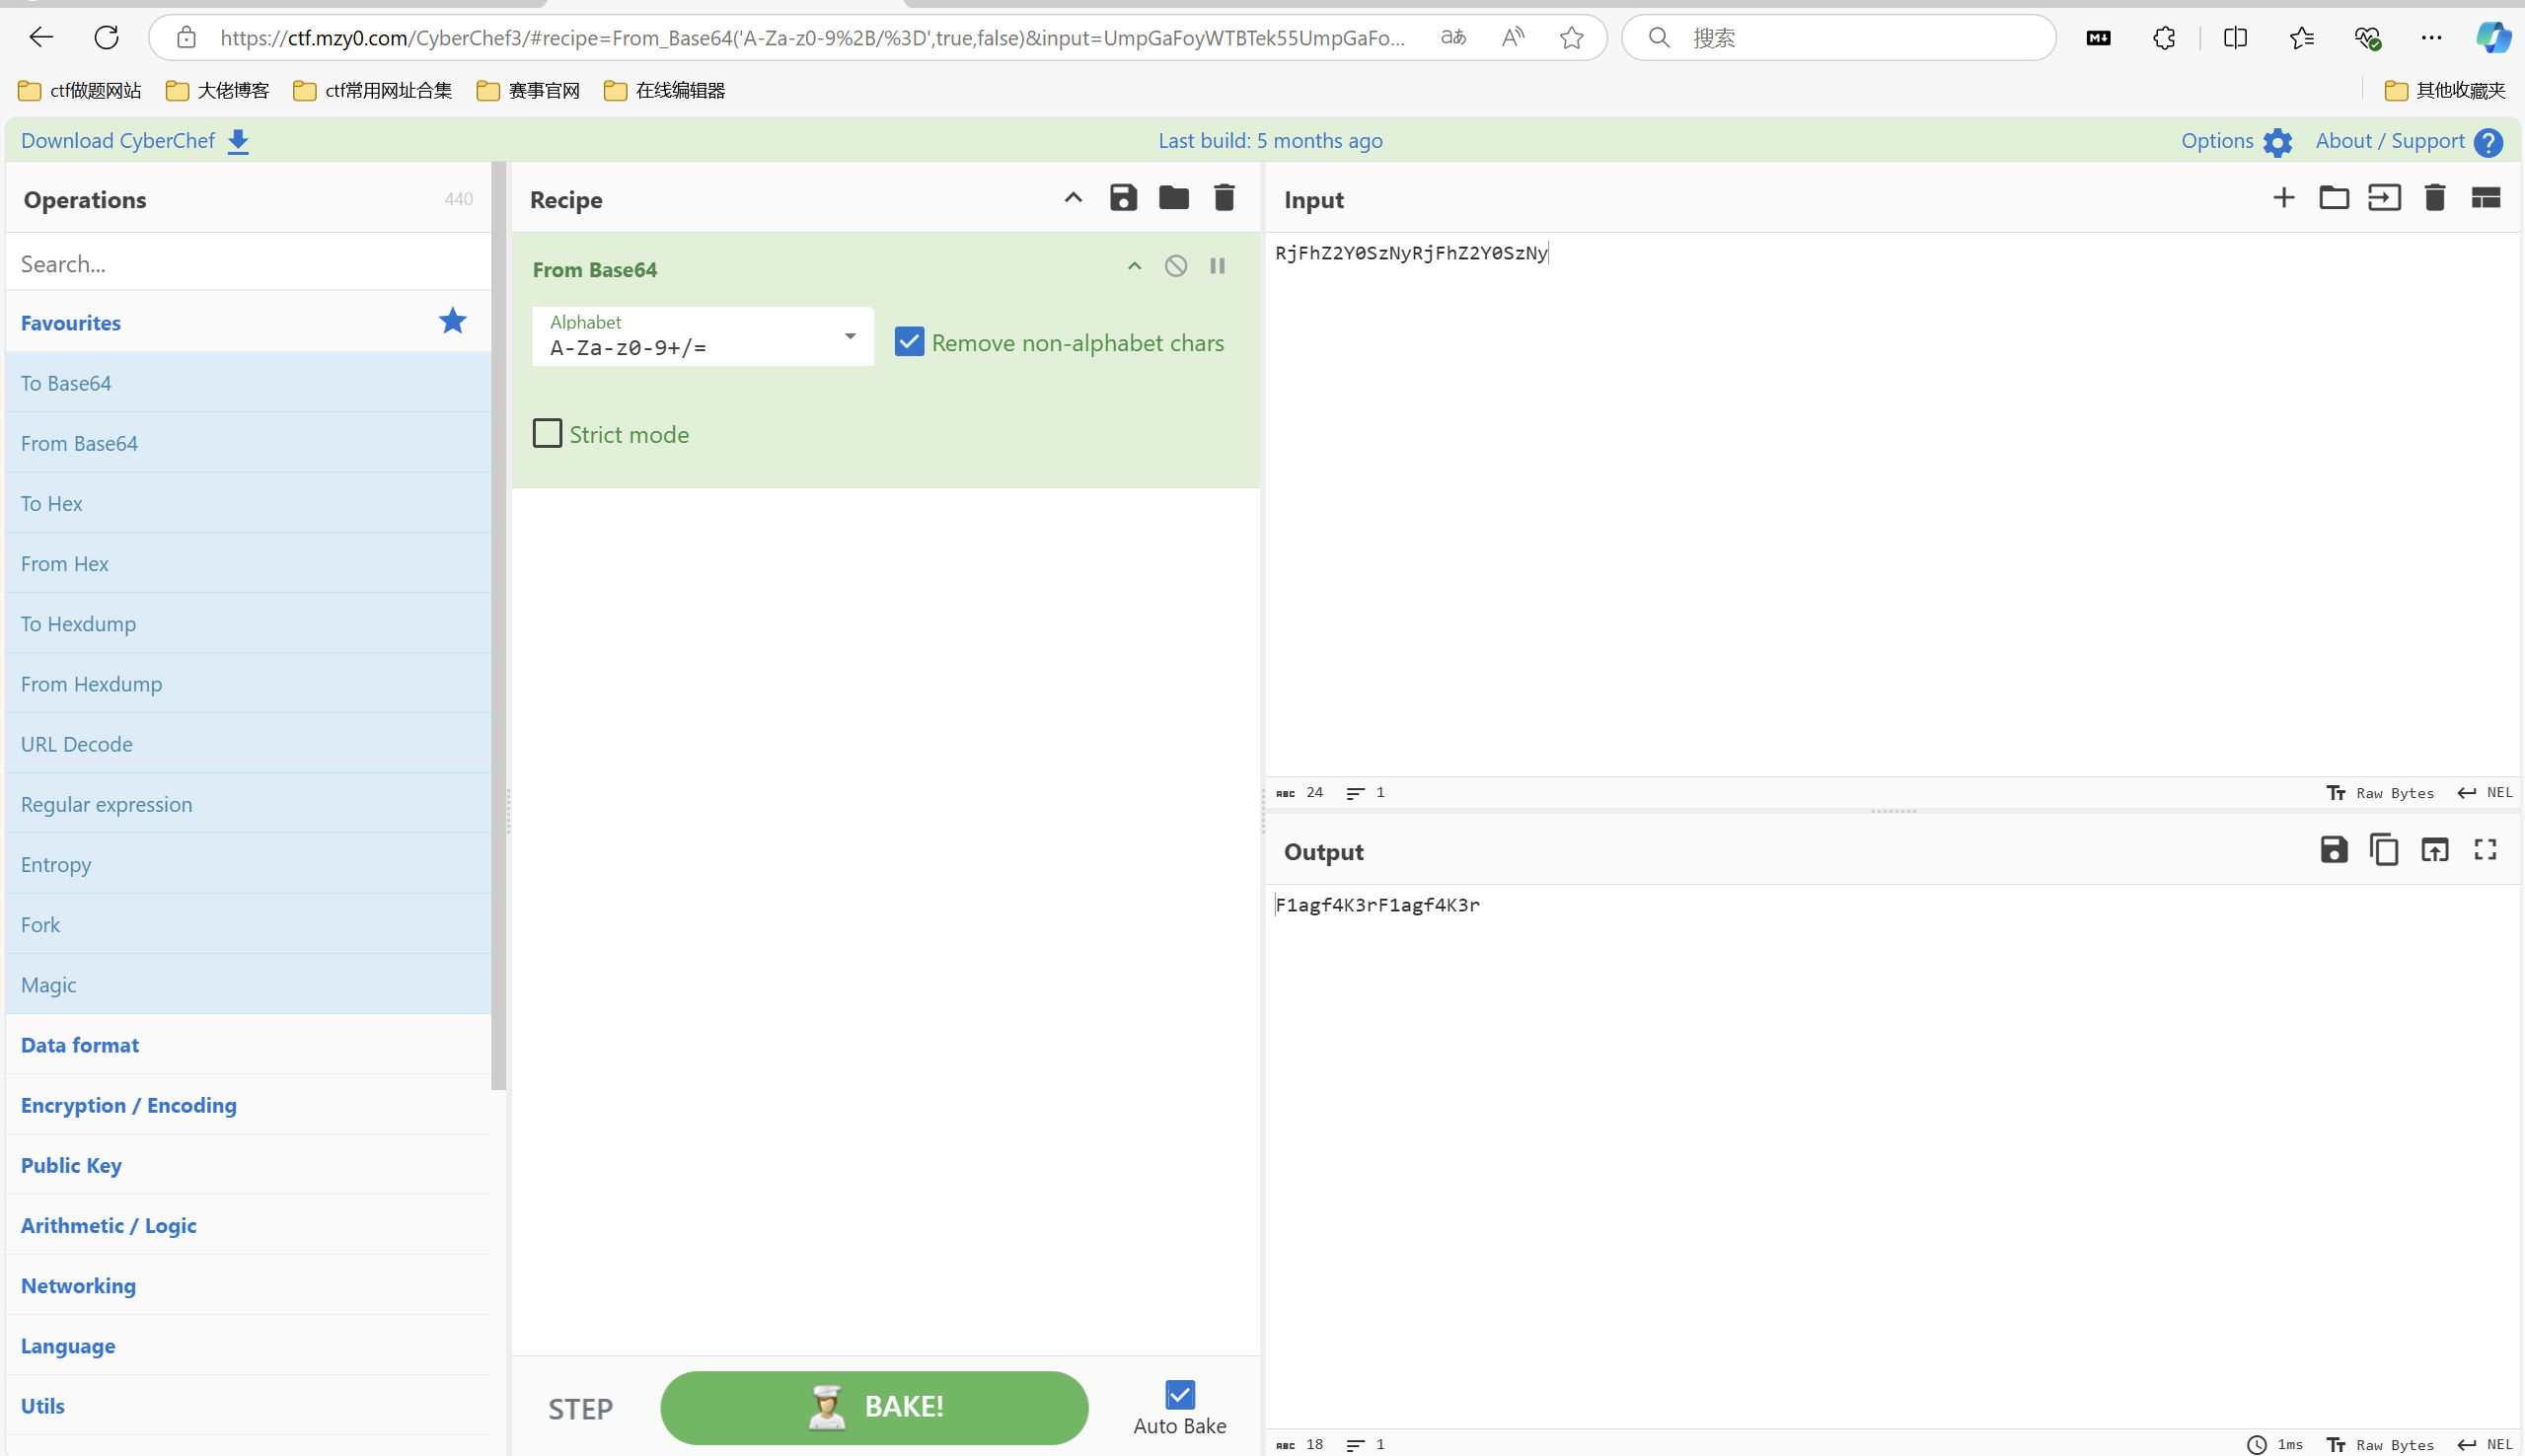Copy raw output to clipboard
This screenshot has width=2525, height=1456.
pos(2384,850)
